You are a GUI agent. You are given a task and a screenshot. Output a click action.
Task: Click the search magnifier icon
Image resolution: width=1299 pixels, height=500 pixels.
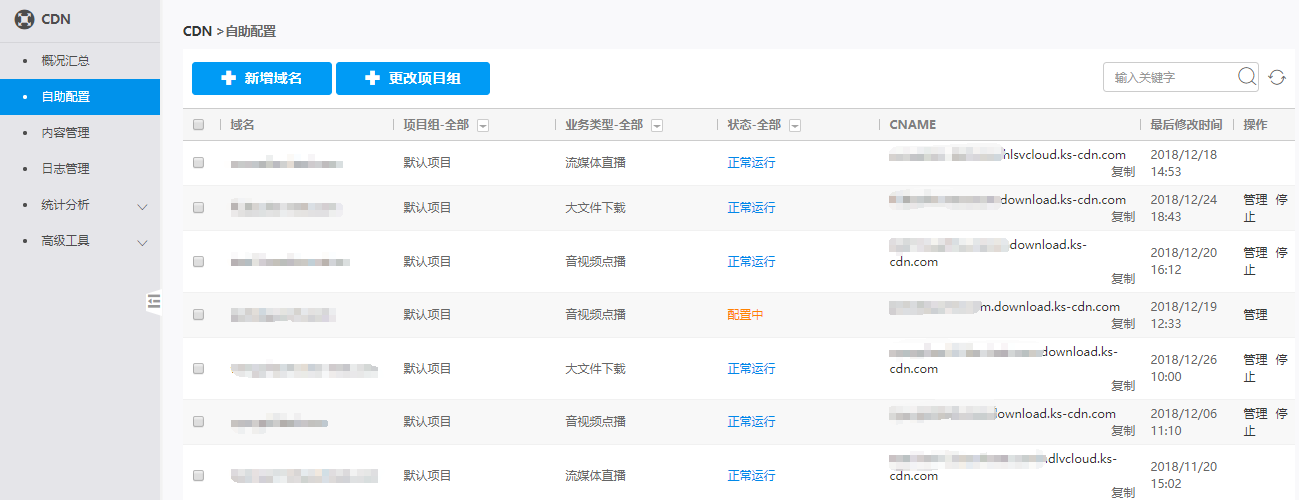[1247, 77]
